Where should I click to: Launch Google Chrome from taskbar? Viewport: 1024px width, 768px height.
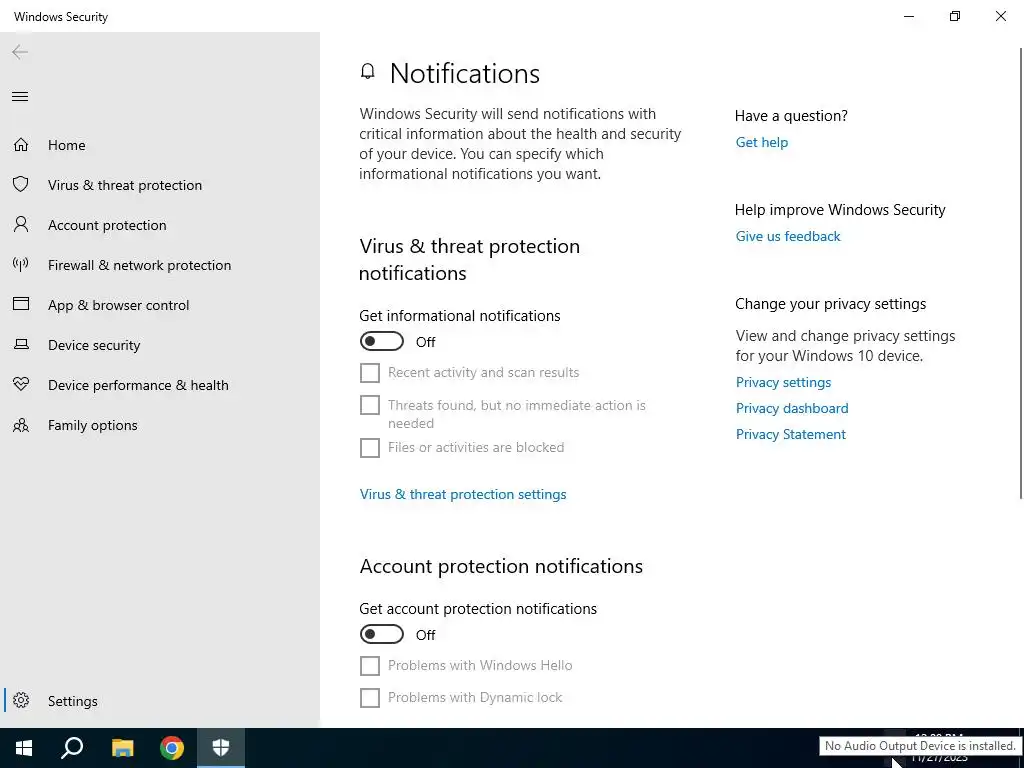coord(172,748)
